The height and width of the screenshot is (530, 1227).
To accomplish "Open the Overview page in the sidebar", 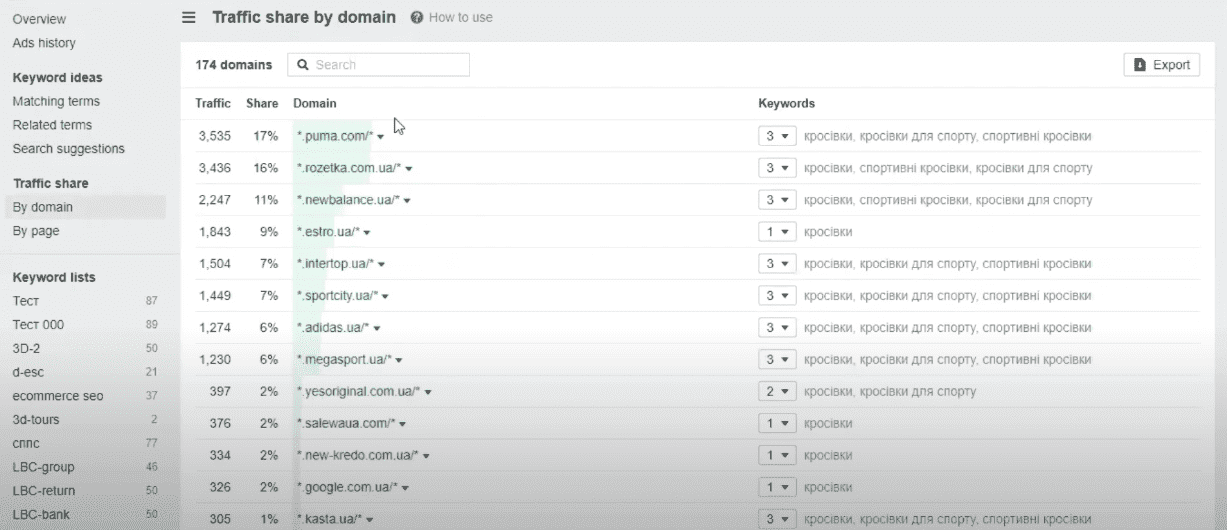I will tap(39, 19).
